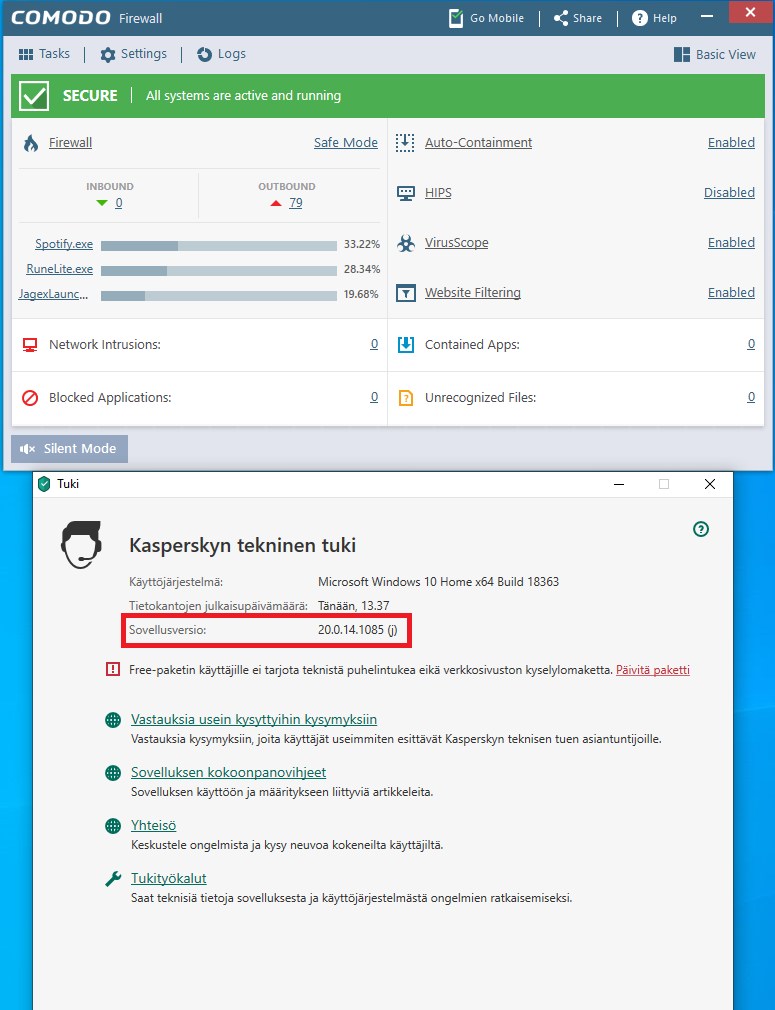Open the Firewall link
This screenshot has height=1010, width=775.
[x=70, y=142]
